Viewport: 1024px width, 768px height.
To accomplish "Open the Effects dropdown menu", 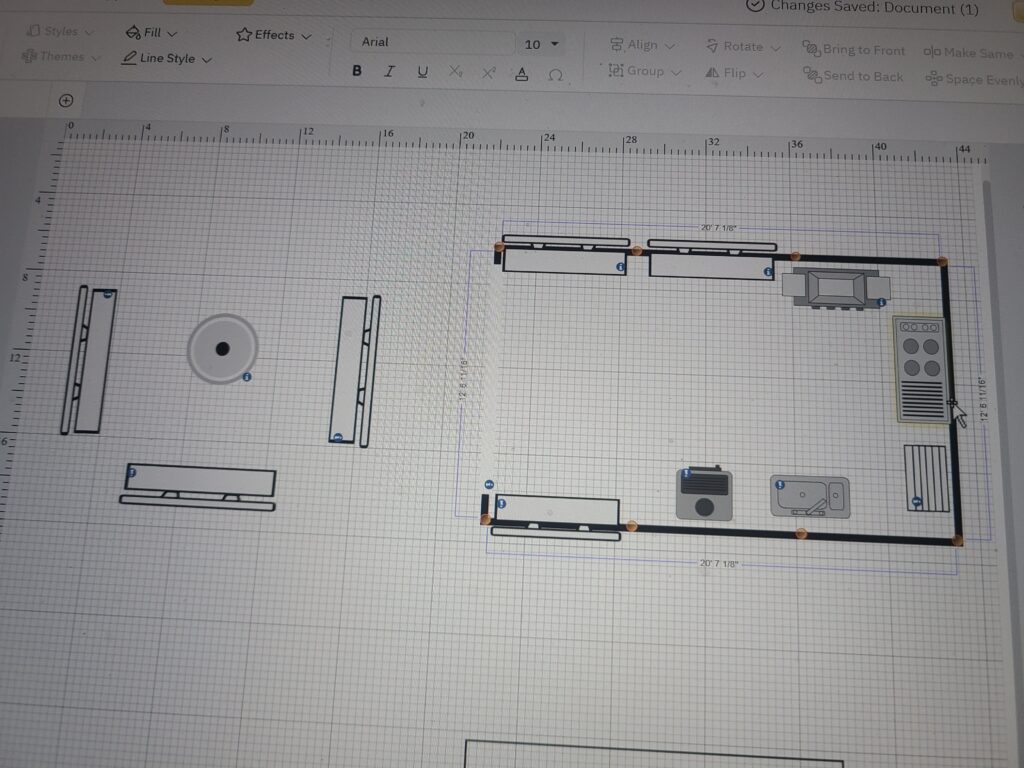I will point(274,35).
